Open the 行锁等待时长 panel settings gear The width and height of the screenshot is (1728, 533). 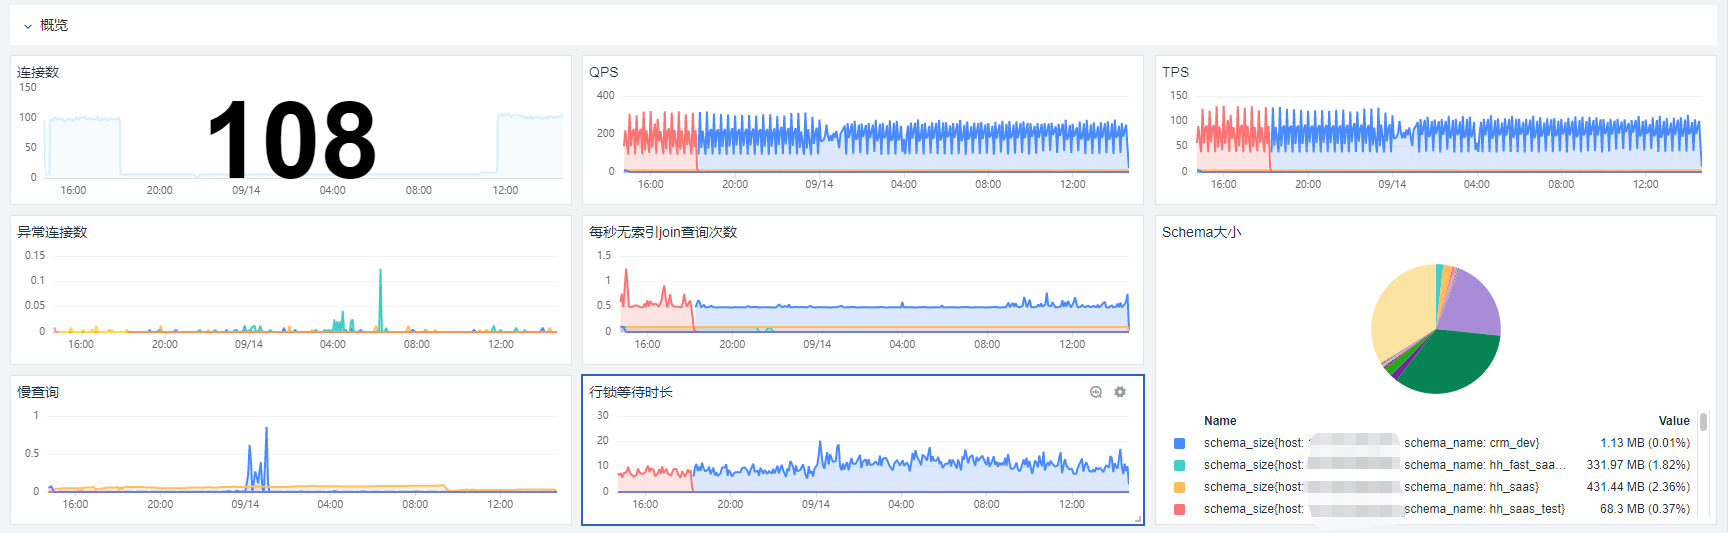pos(1120,392)
